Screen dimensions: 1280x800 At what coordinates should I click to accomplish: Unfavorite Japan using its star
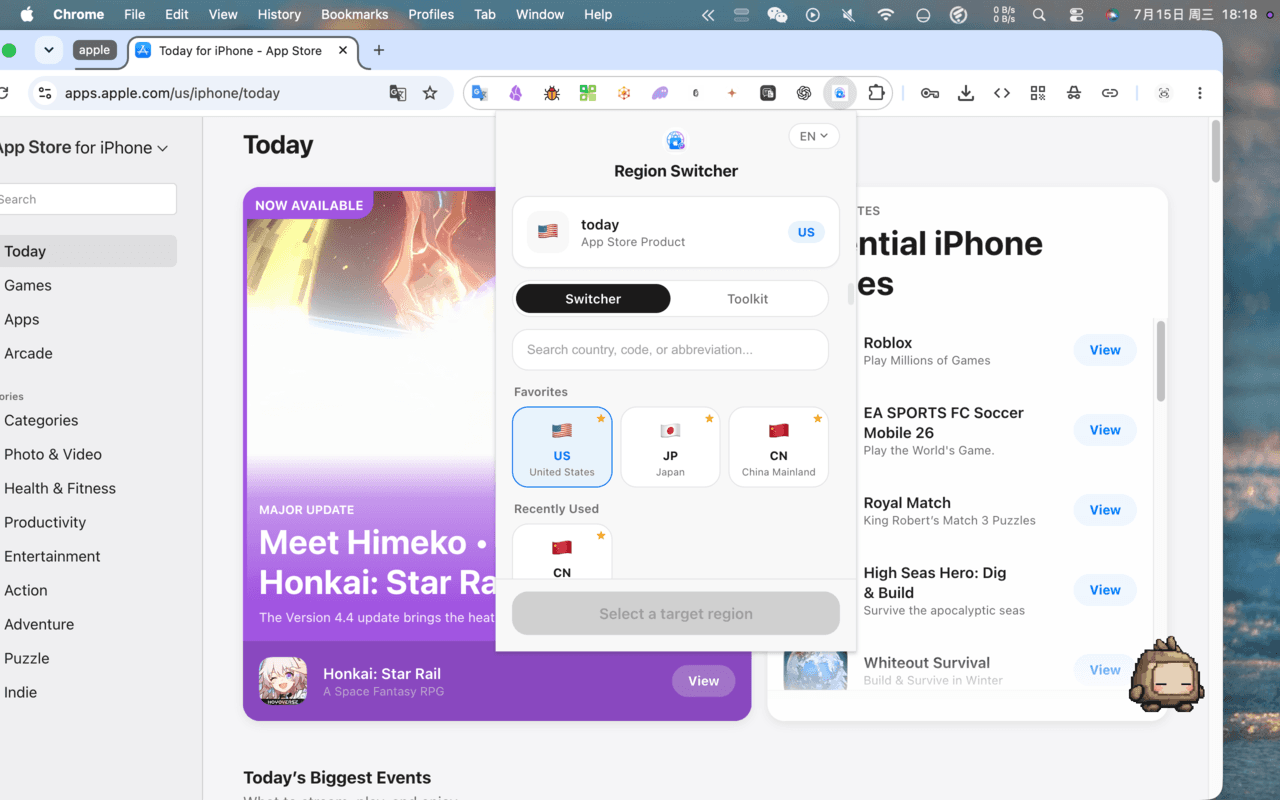709,419
